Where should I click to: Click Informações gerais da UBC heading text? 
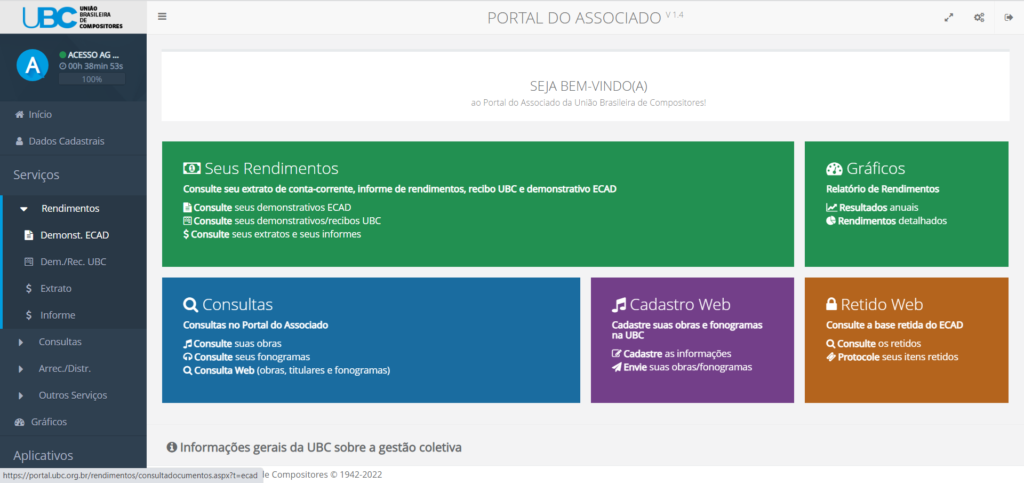tap(321, 448)
